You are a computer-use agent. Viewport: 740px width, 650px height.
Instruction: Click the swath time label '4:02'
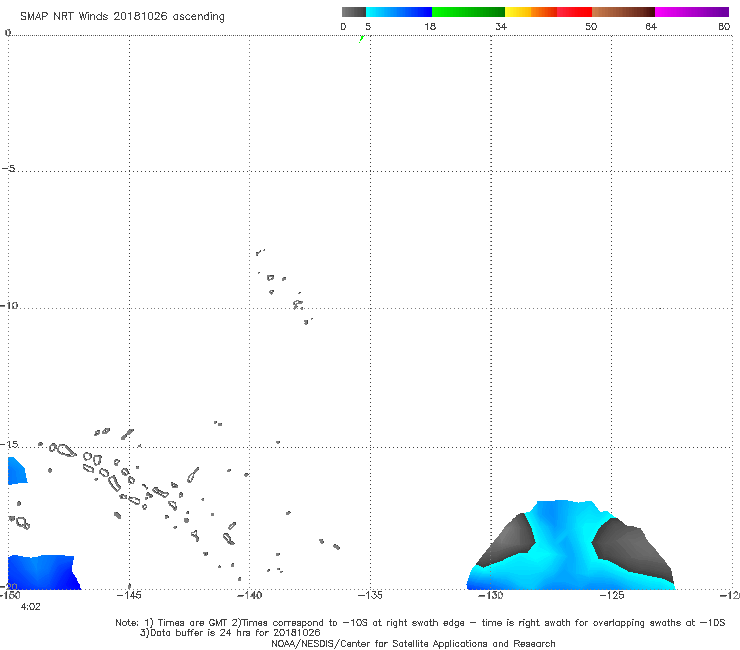coord(31,607)
